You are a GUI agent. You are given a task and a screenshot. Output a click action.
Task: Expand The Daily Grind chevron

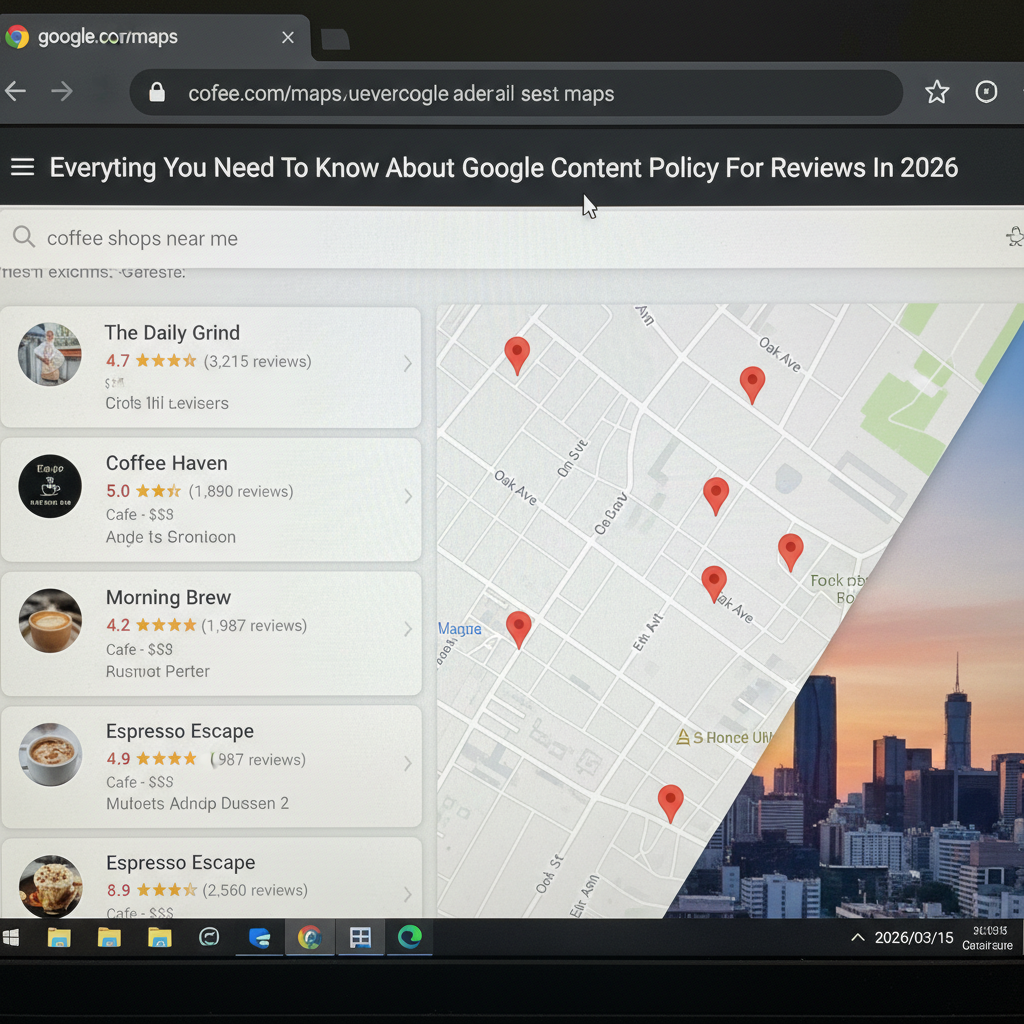coord(408,363)
